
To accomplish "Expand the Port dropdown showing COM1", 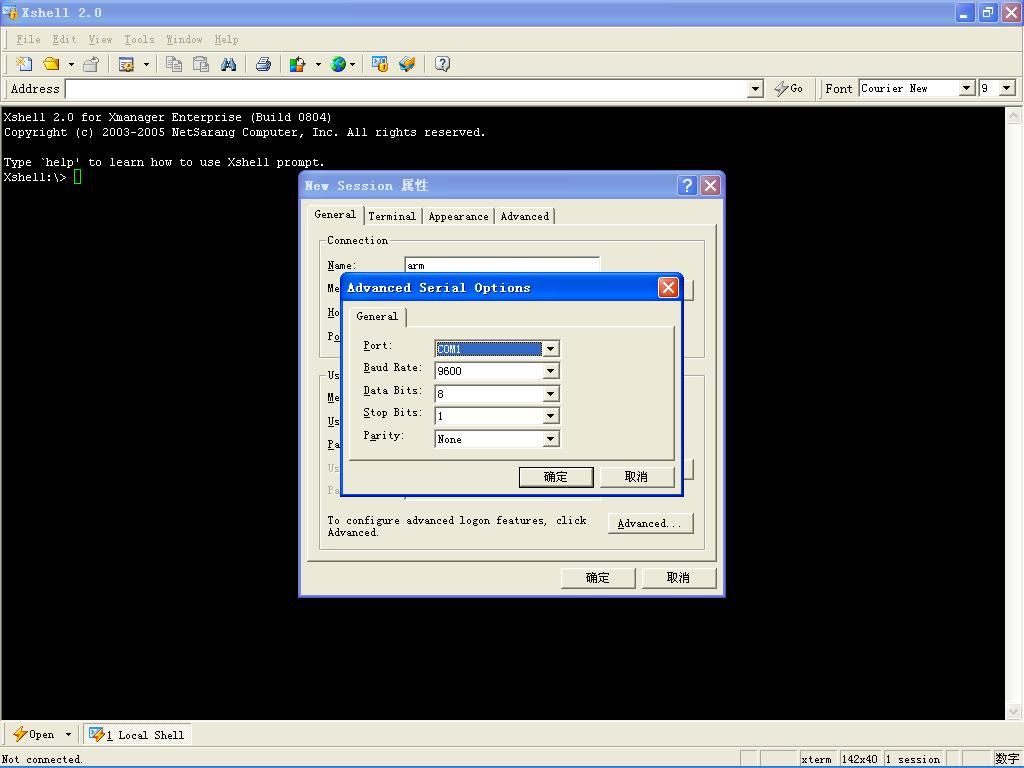I will [x=549, y=349].
